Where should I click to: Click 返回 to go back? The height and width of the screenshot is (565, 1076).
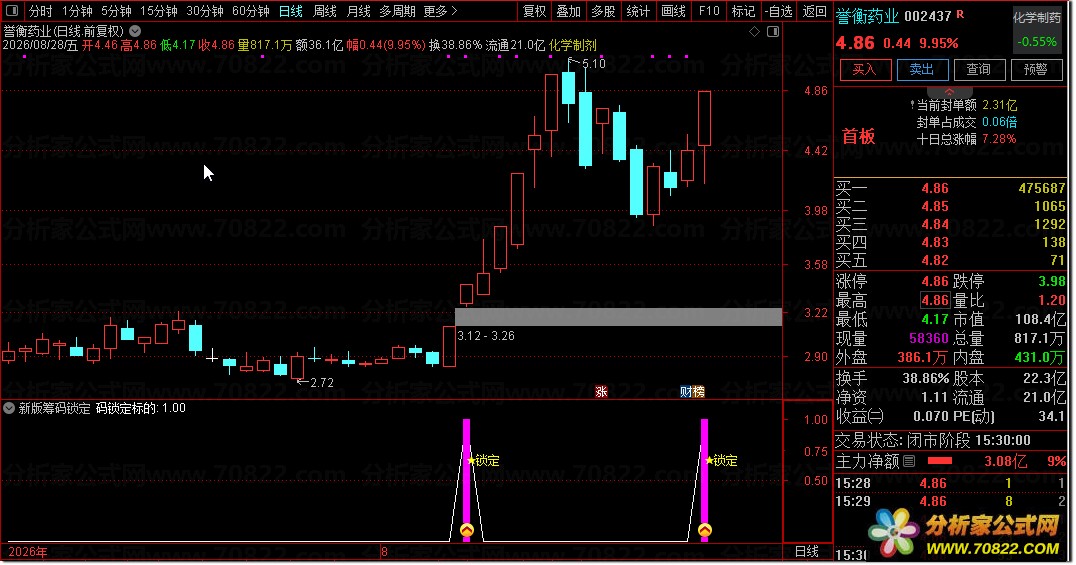tap(815, 11)
